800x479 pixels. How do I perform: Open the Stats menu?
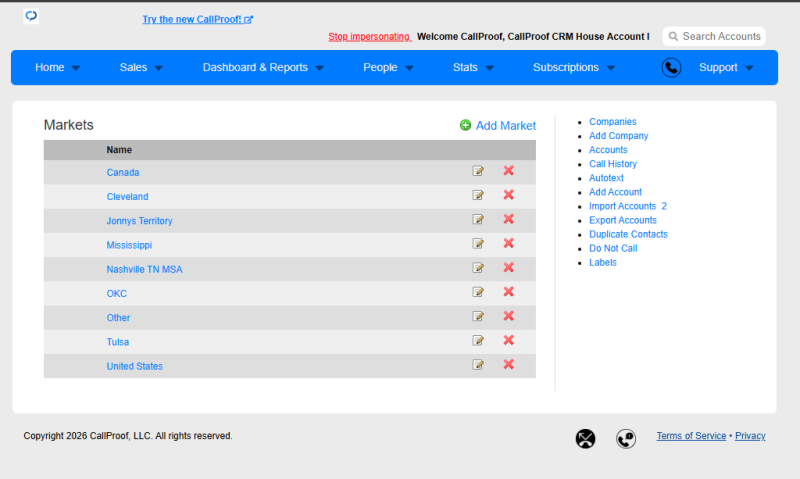coord(465,67)
